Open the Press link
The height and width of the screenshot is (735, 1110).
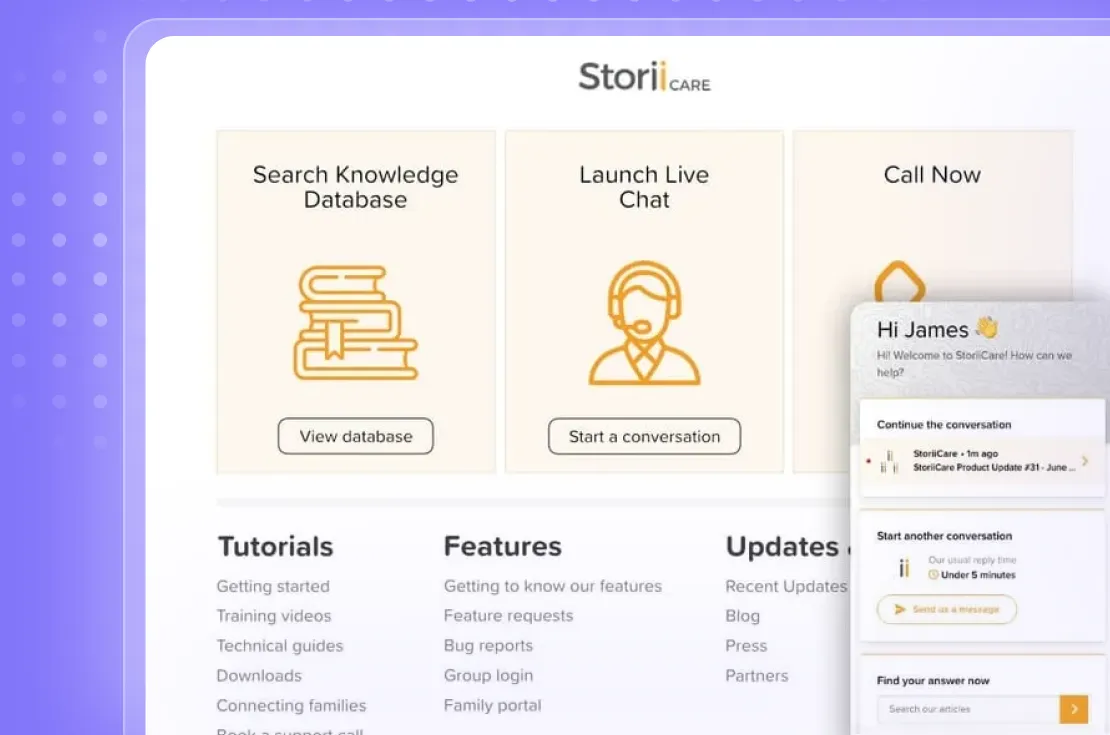coord(746,646)
